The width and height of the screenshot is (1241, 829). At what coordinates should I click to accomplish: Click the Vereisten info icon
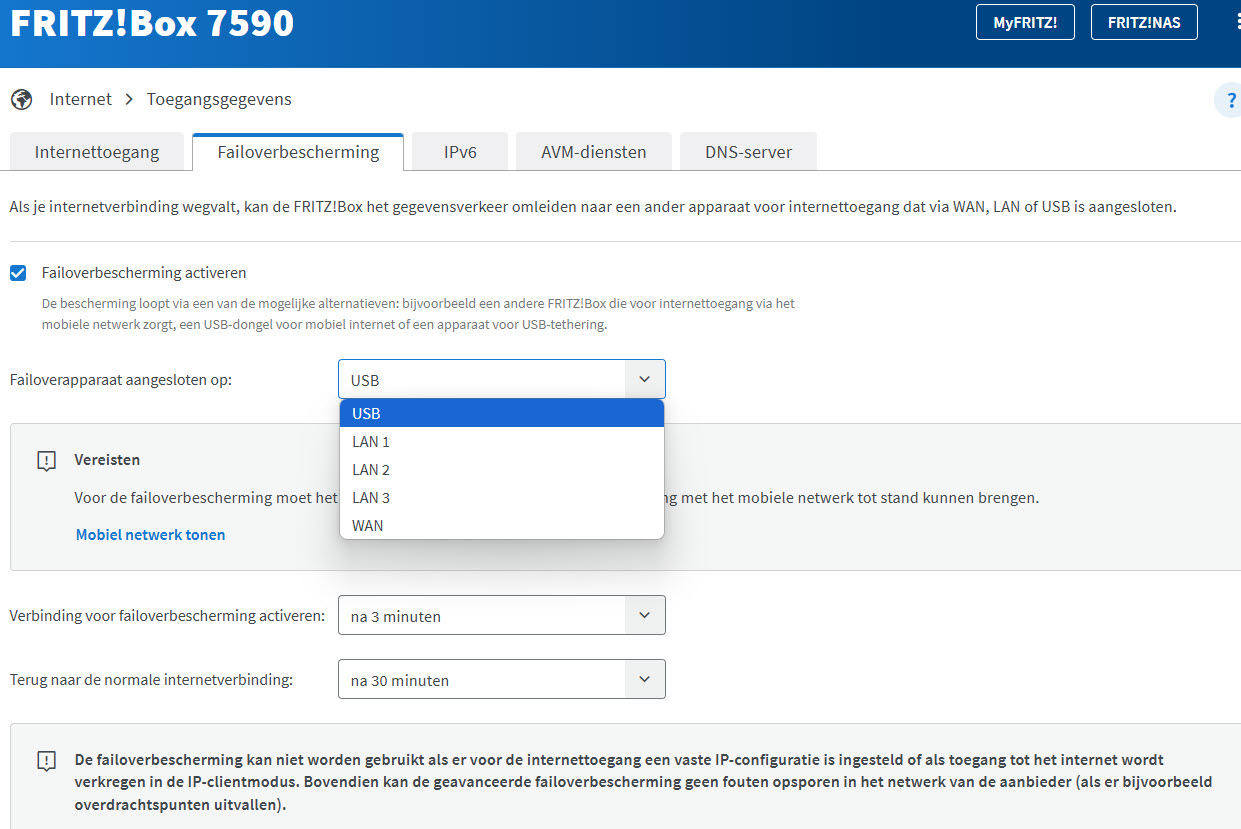[x=46, y=461]
